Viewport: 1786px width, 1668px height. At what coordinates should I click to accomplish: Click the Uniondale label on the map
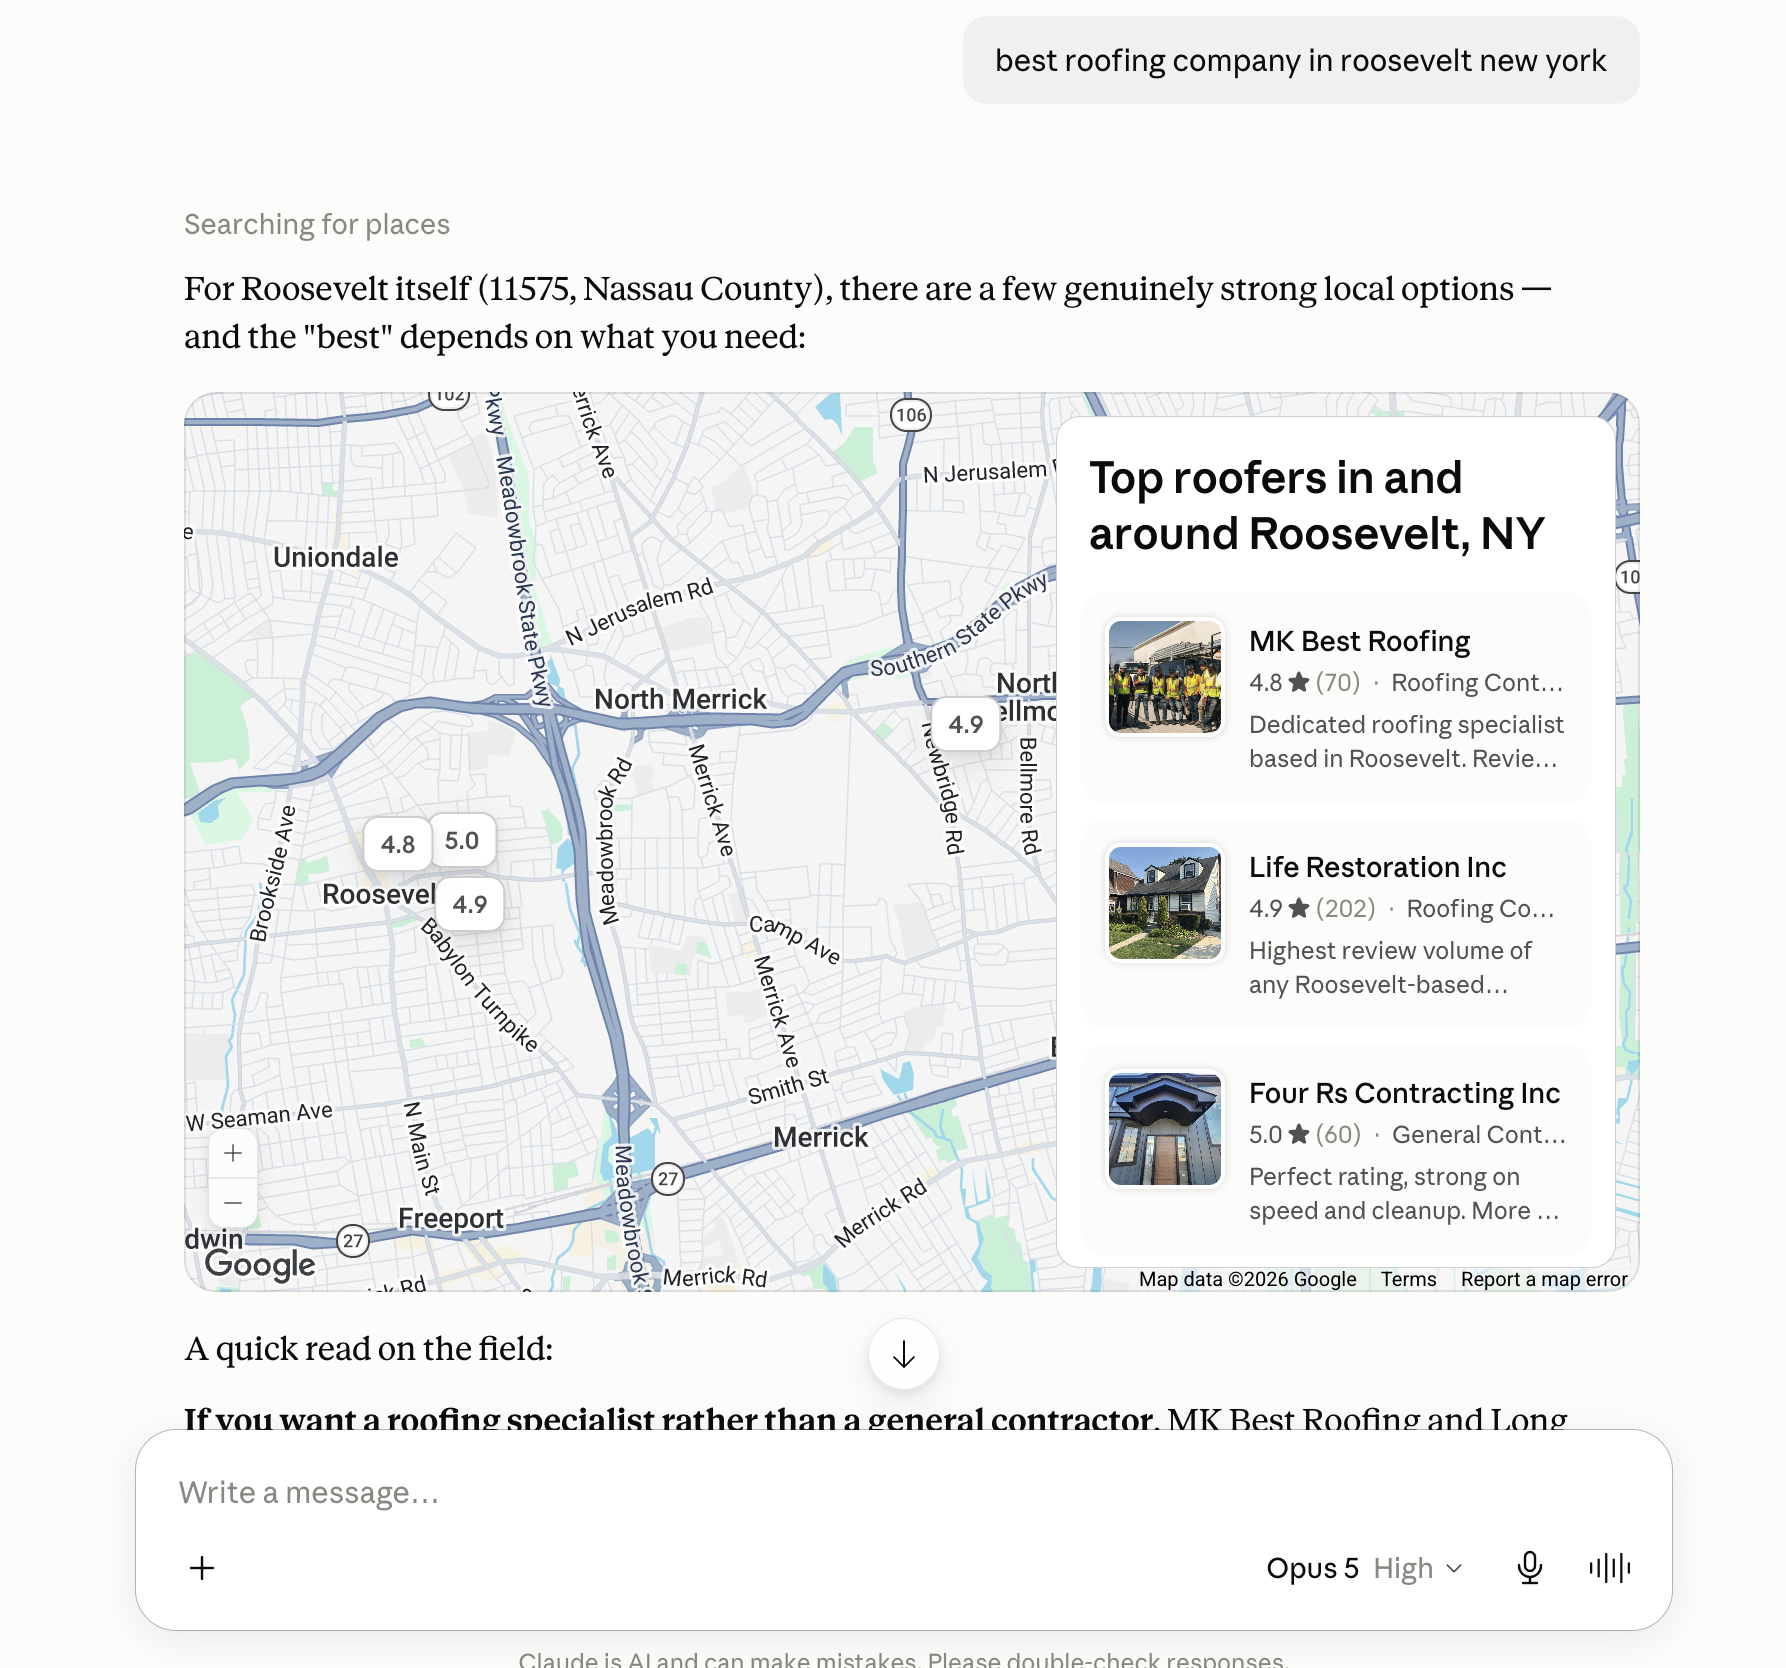(336, 557)
